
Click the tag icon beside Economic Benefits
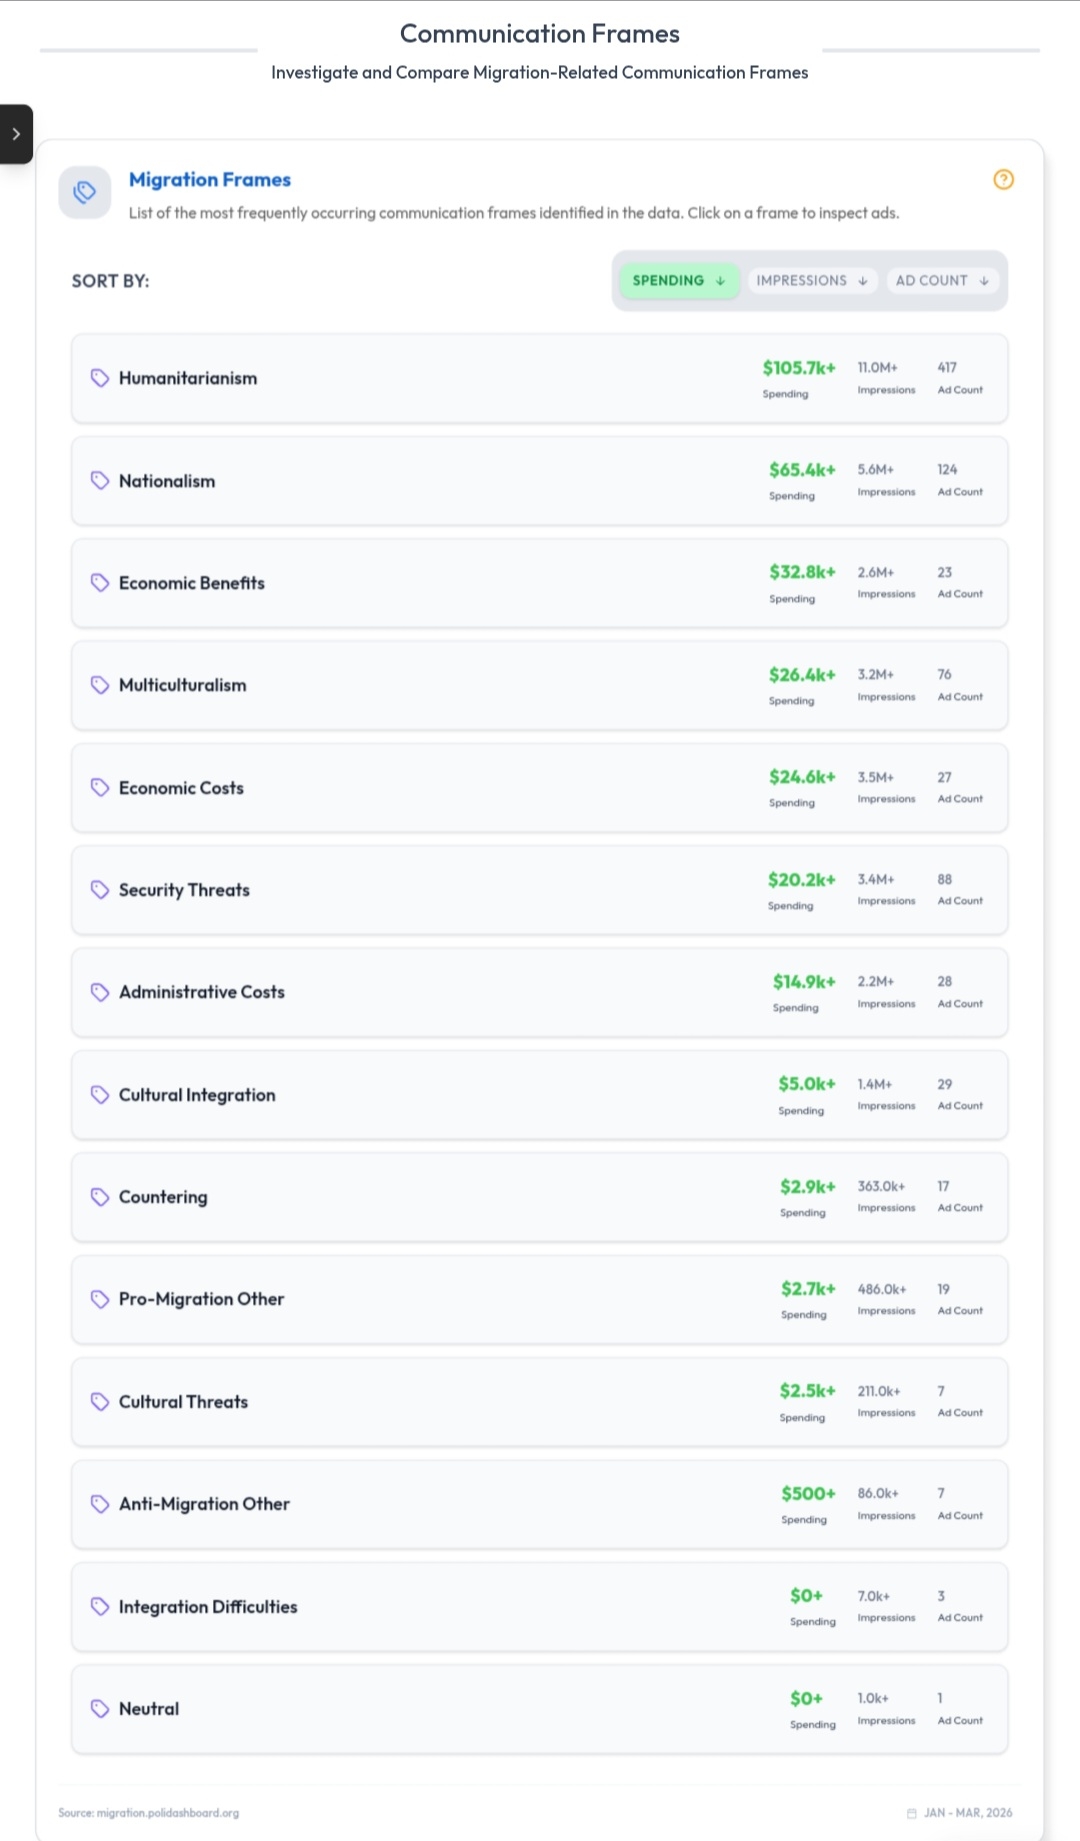[x=100, y=583]
